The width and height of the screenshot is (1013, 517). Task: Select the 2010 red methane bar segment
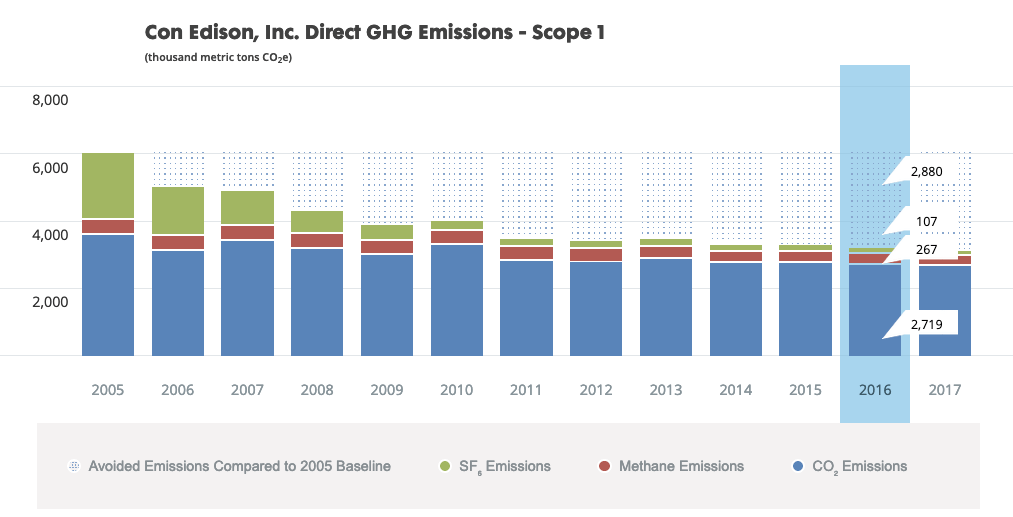[x=457, y=237]
